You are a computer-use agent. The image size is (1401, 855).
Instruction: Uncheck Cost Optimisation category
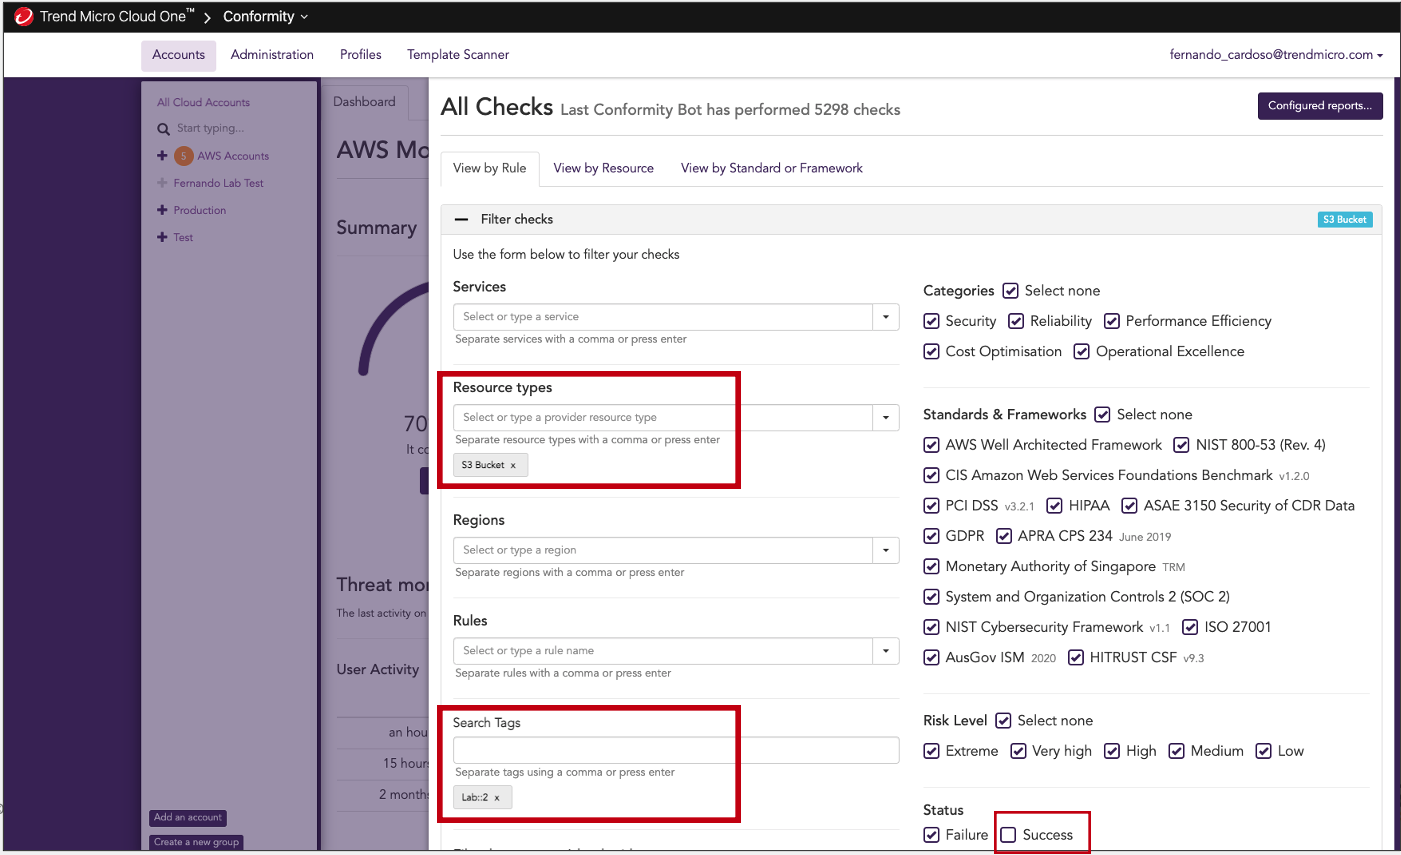point(932,352)
